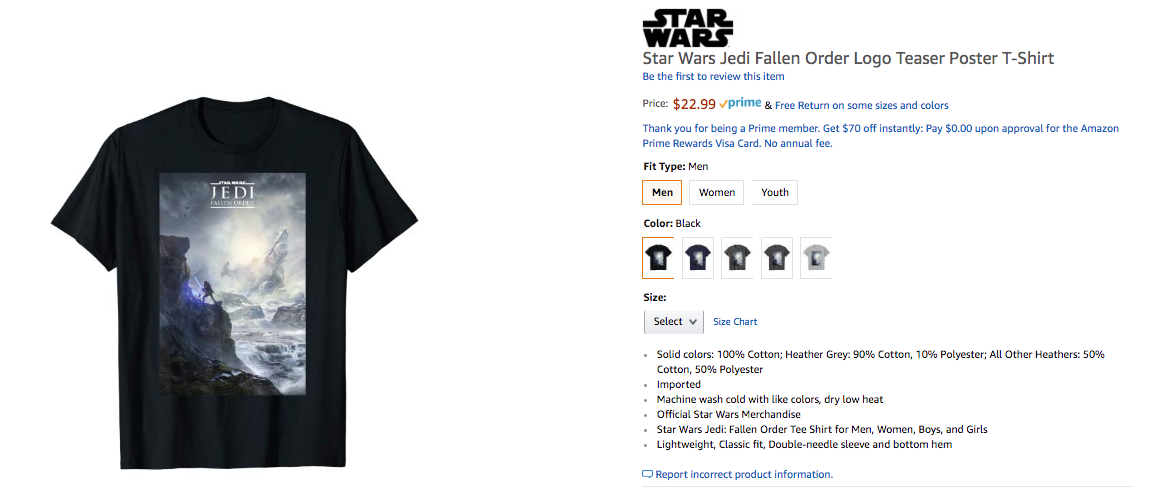Image resolution: width=1149 pixels, height=496 pixels.
Task: Choose the charcoal swatch beside light grey
Action: pyautogui.click(x=777, y=258)
